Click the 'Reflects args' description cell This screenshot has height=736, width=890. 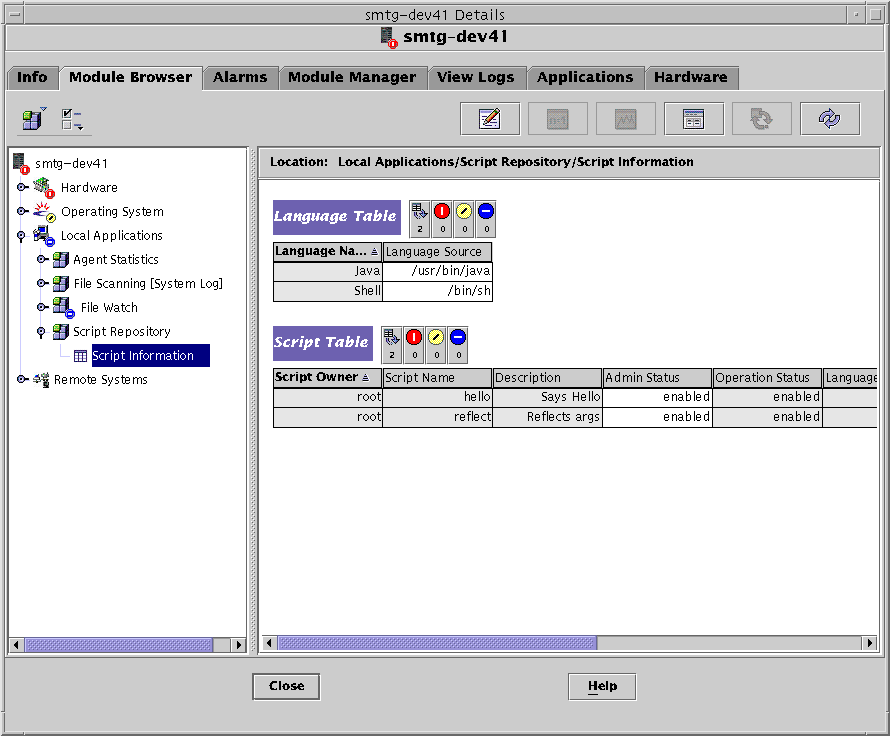click(547, 417)
